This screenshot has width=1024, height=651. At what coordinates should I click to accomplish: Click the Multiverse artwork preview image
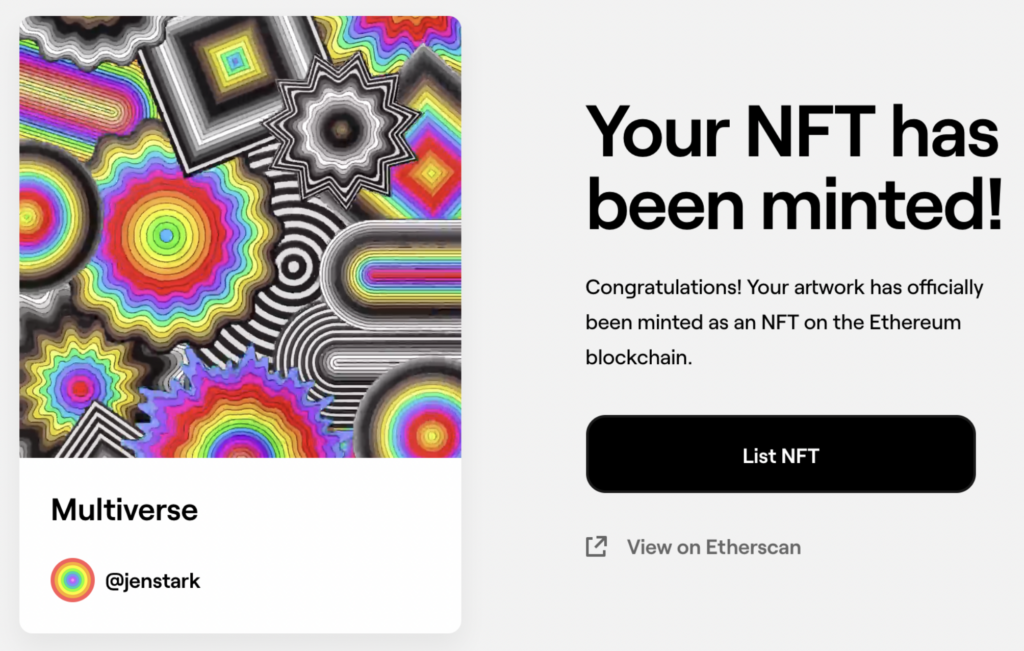click(240, 235)
